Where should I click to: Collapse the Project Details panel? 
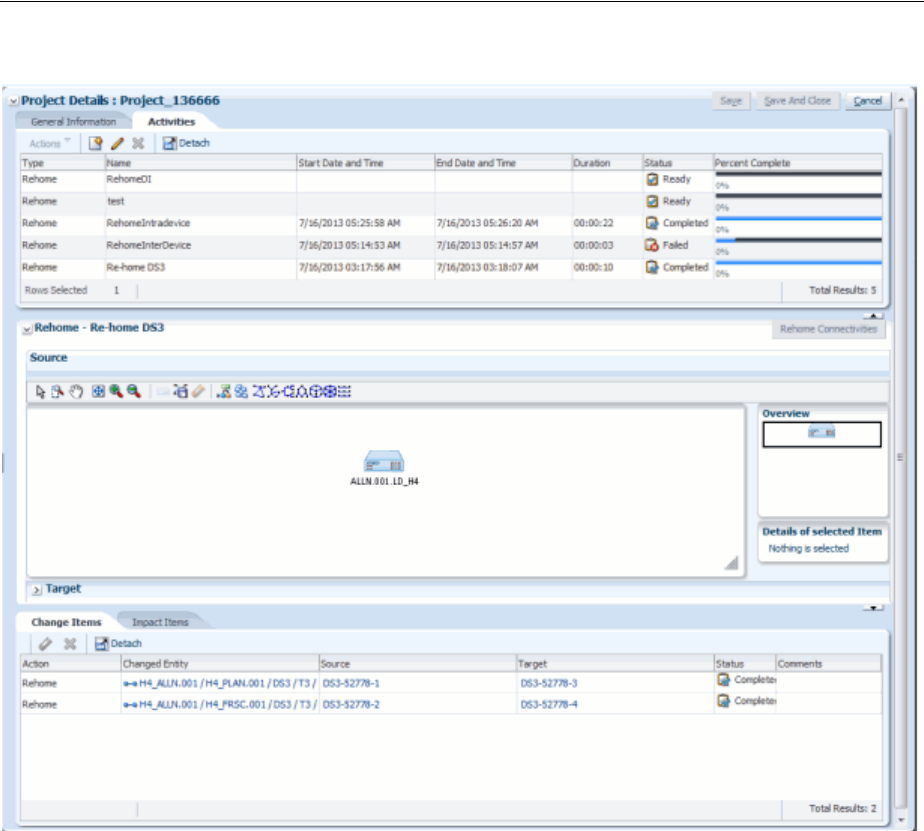tap(13, 101)
